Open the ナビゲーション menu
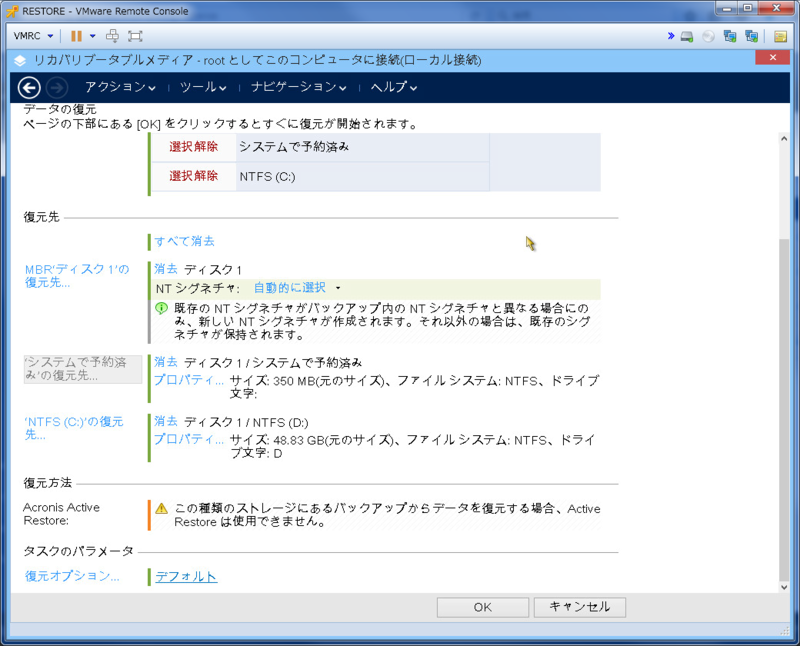This screenshot has height=646, width=800. [298, 87]
